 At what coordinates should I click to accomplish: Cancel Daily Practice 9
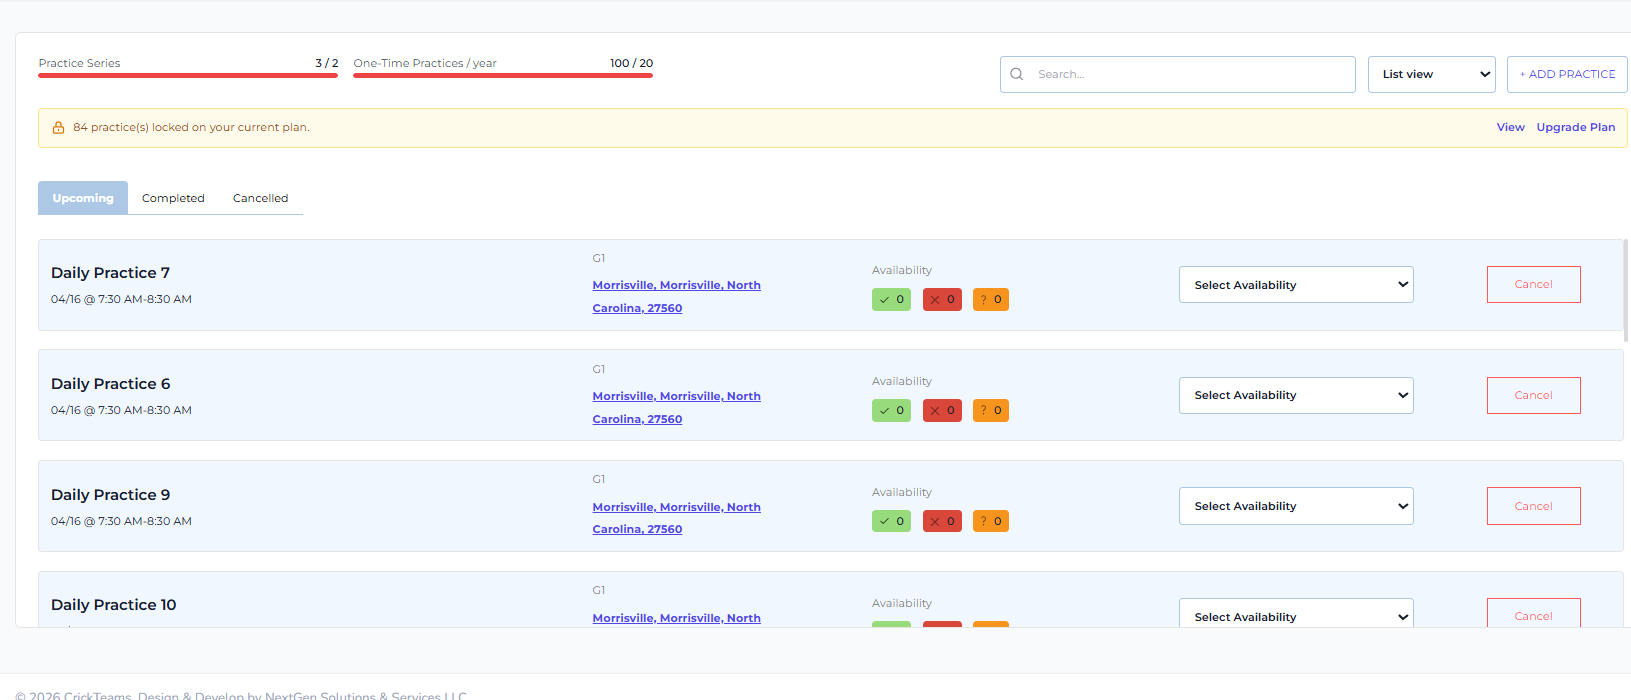click(x=1533, y=506)
